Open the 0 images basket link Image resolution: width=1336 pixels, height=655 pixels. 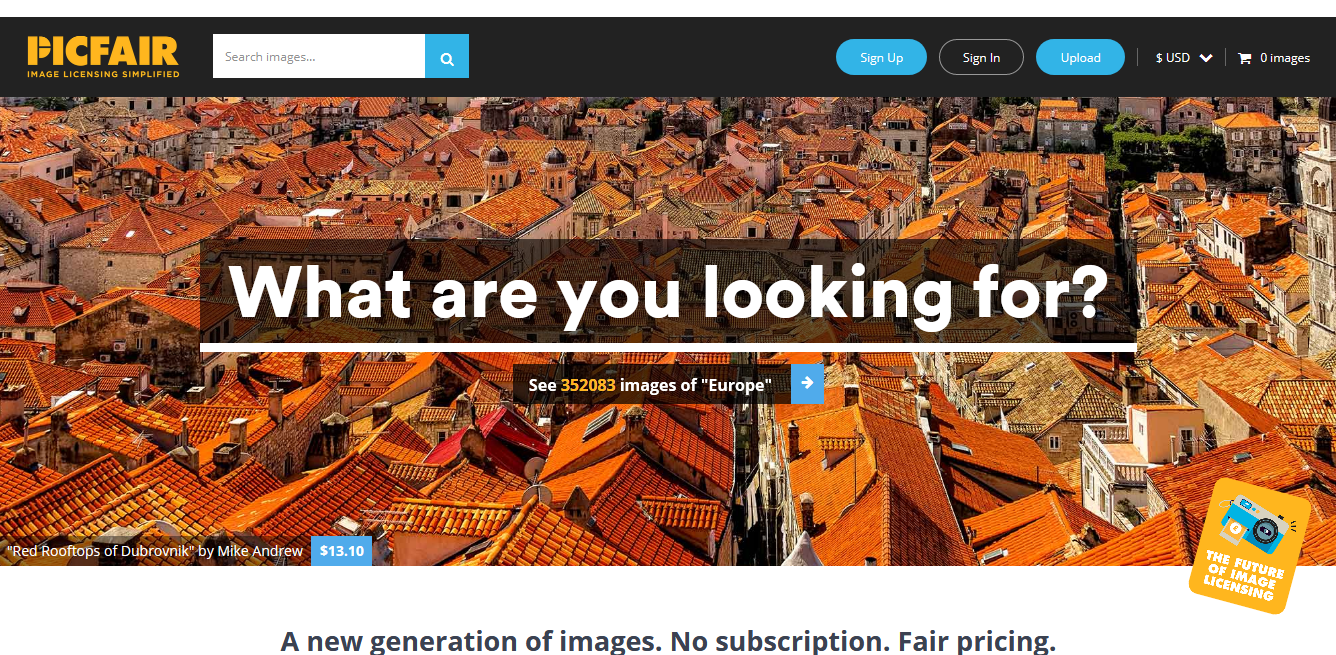(1274, 58)
